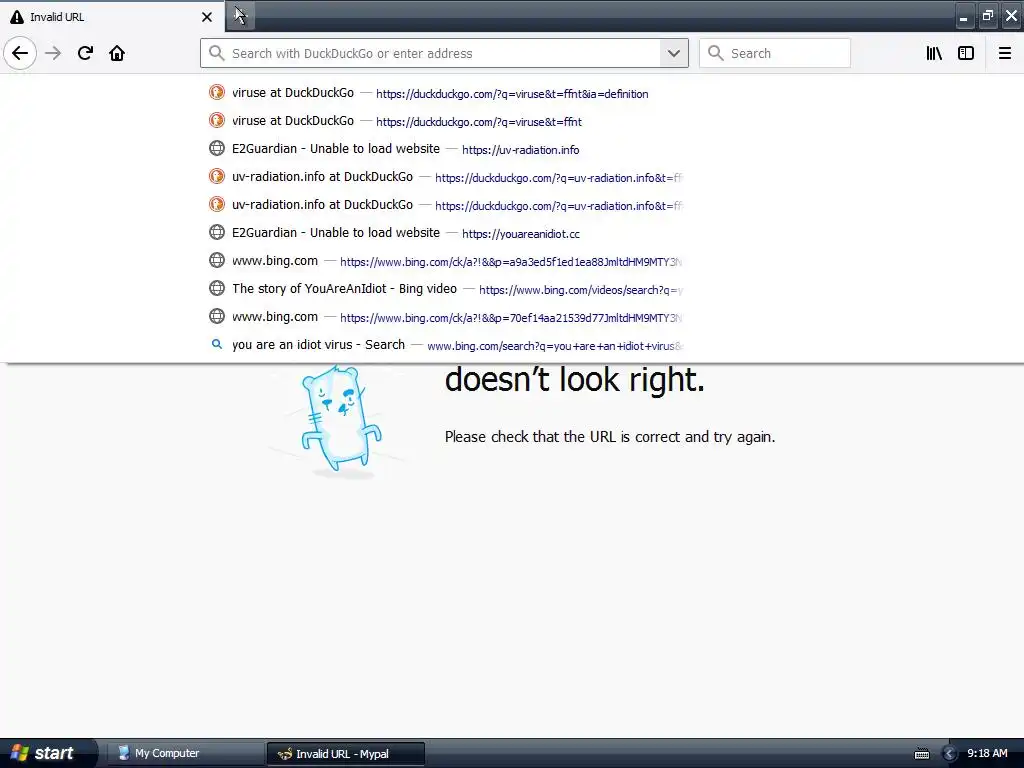This screenshot has height=768, width=1024.
Task: Click magnifier icon in Search box
Action: pyautogui.click(x=716, y=53)
